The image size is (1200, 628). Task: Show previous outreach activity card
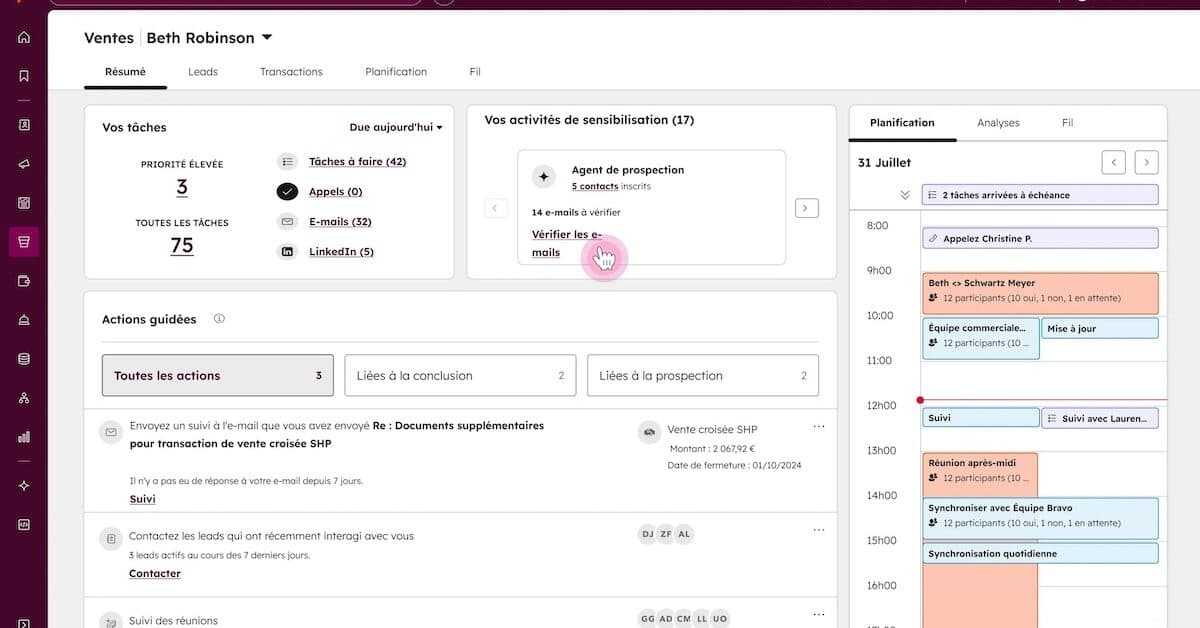pyautogui.click(x=496, y=208)
